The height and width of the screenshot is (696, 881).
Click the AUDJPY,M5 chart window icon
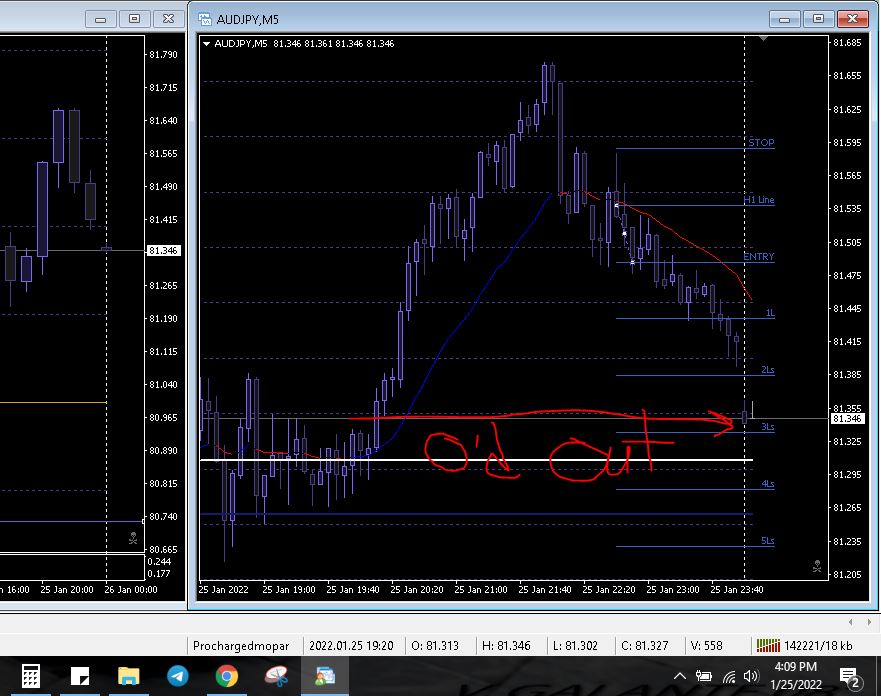pos(205,19)
